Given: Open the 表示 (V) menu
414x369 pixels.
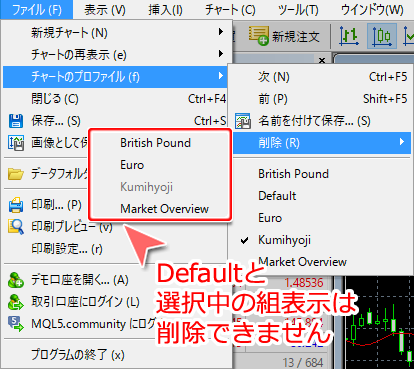Looking at the screenshot, I should point(105,10).
